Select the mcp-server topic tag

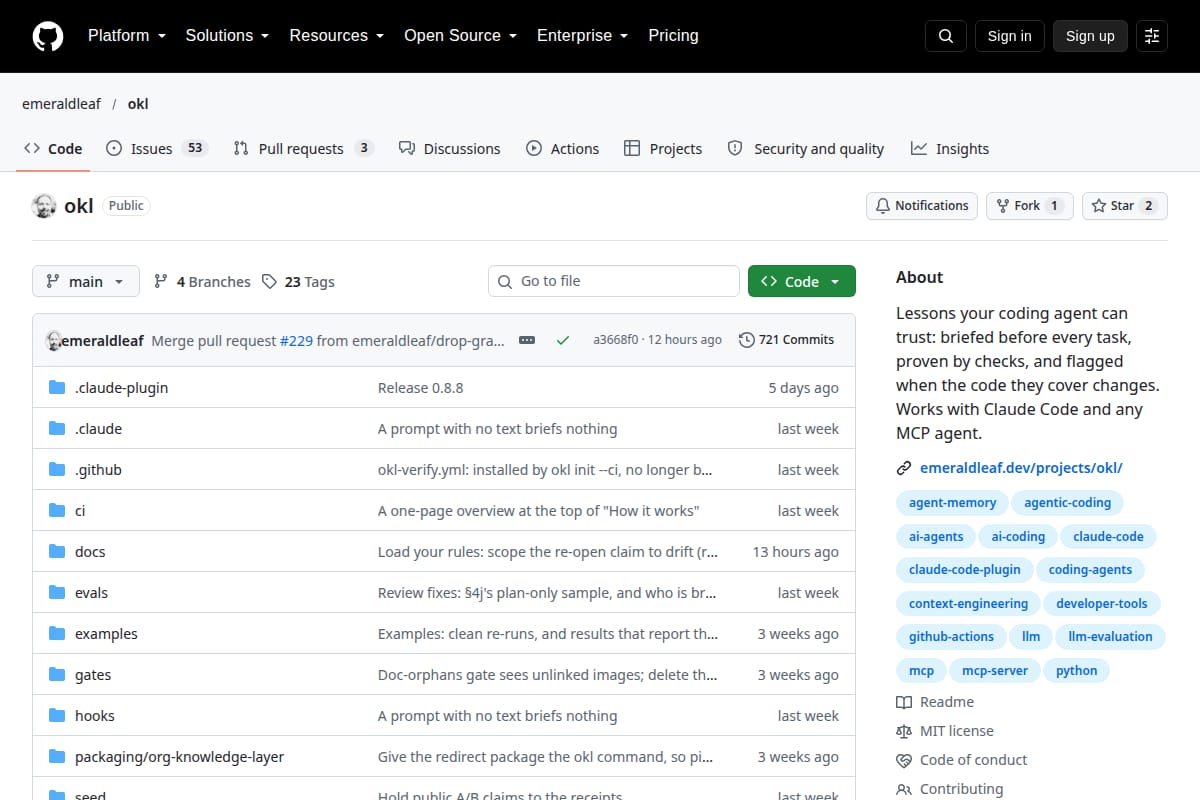[995, 671]
